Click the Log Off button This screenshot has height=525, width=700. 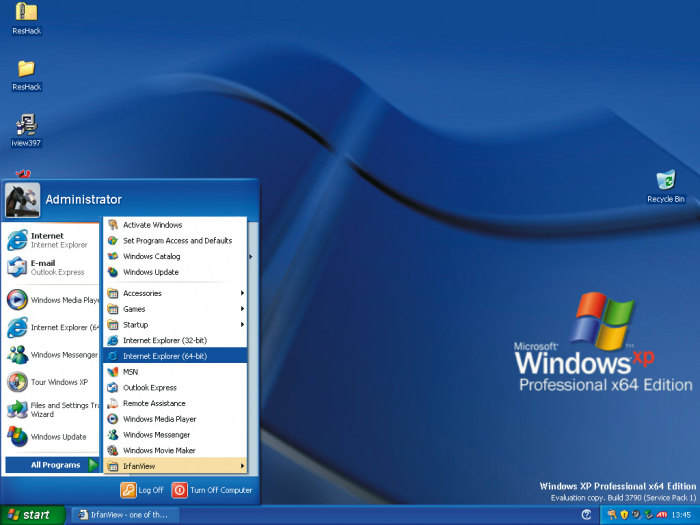[142, 490]
